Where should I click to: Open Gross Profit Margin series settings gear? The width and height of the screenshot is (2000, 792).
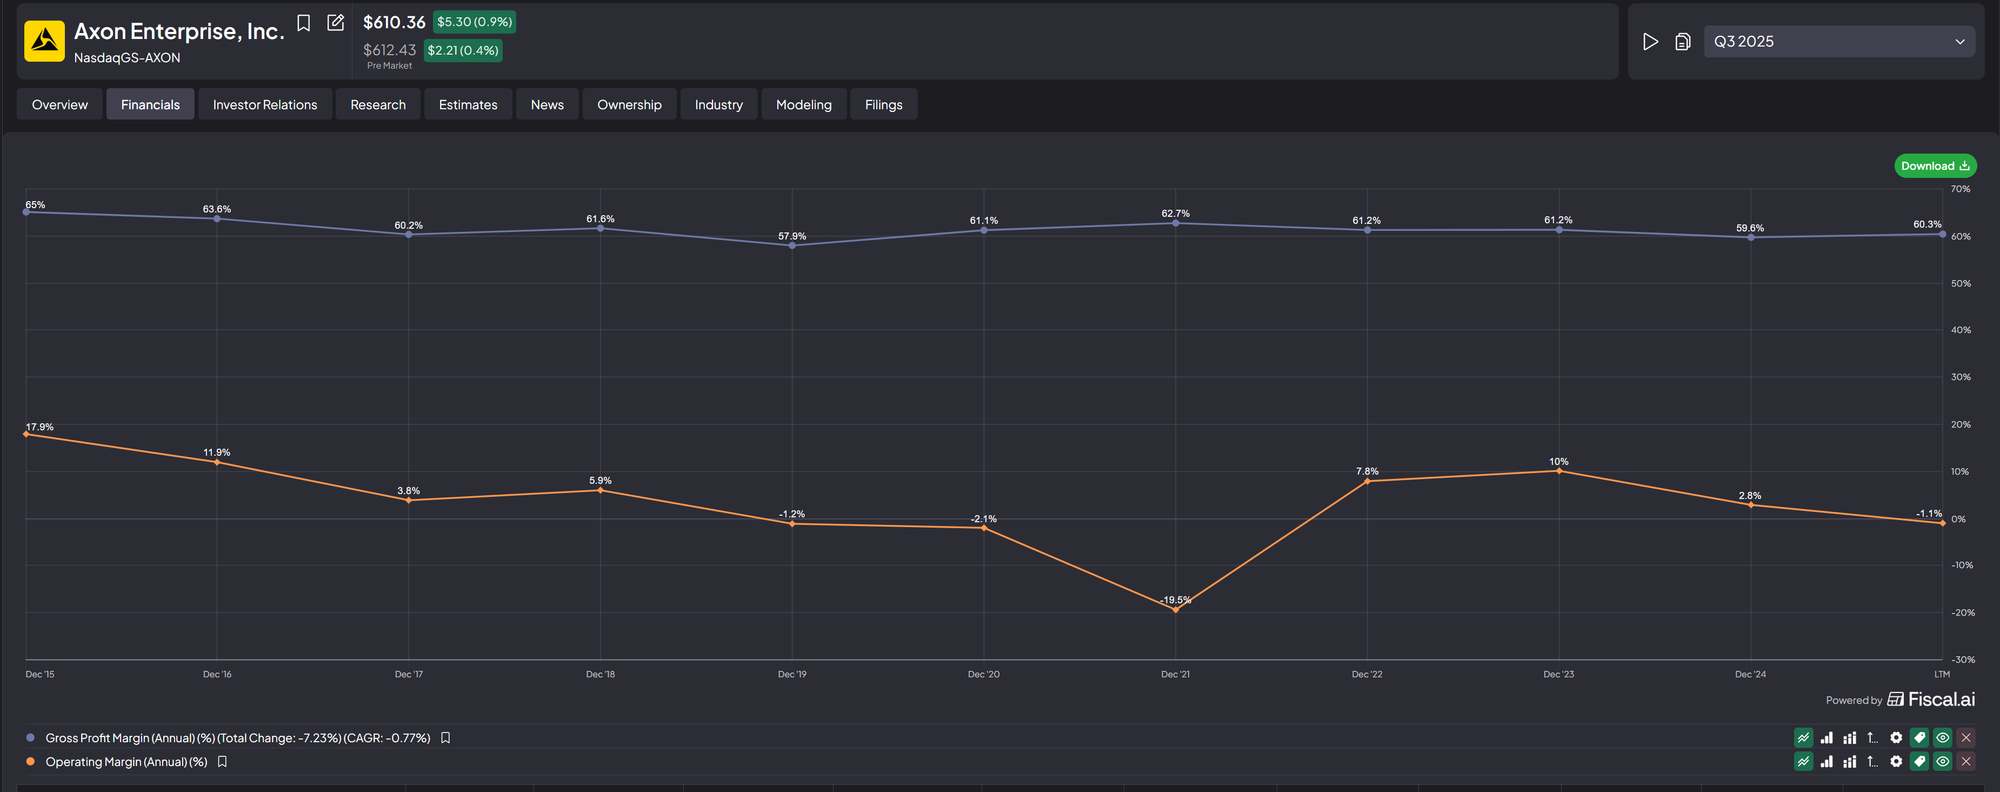tap(1896, 738)
